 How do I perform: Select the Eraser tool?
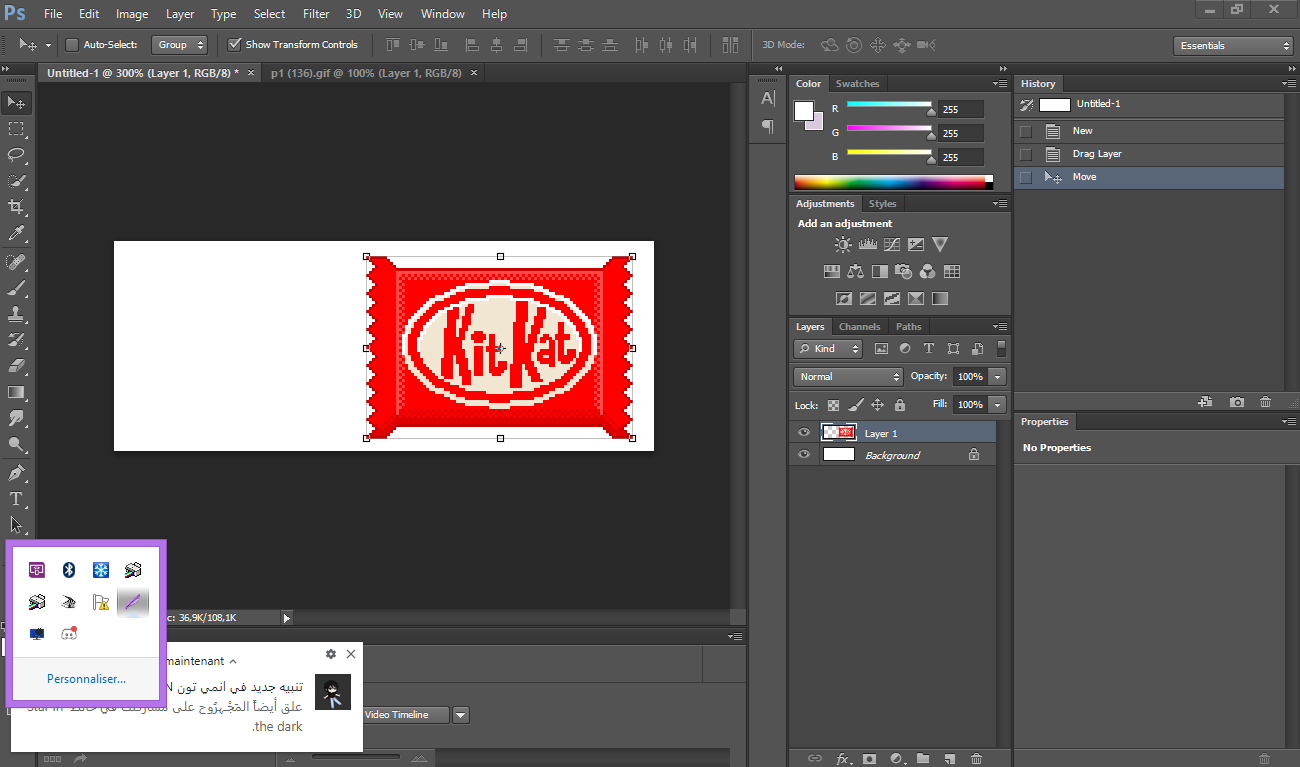[16, 366]
